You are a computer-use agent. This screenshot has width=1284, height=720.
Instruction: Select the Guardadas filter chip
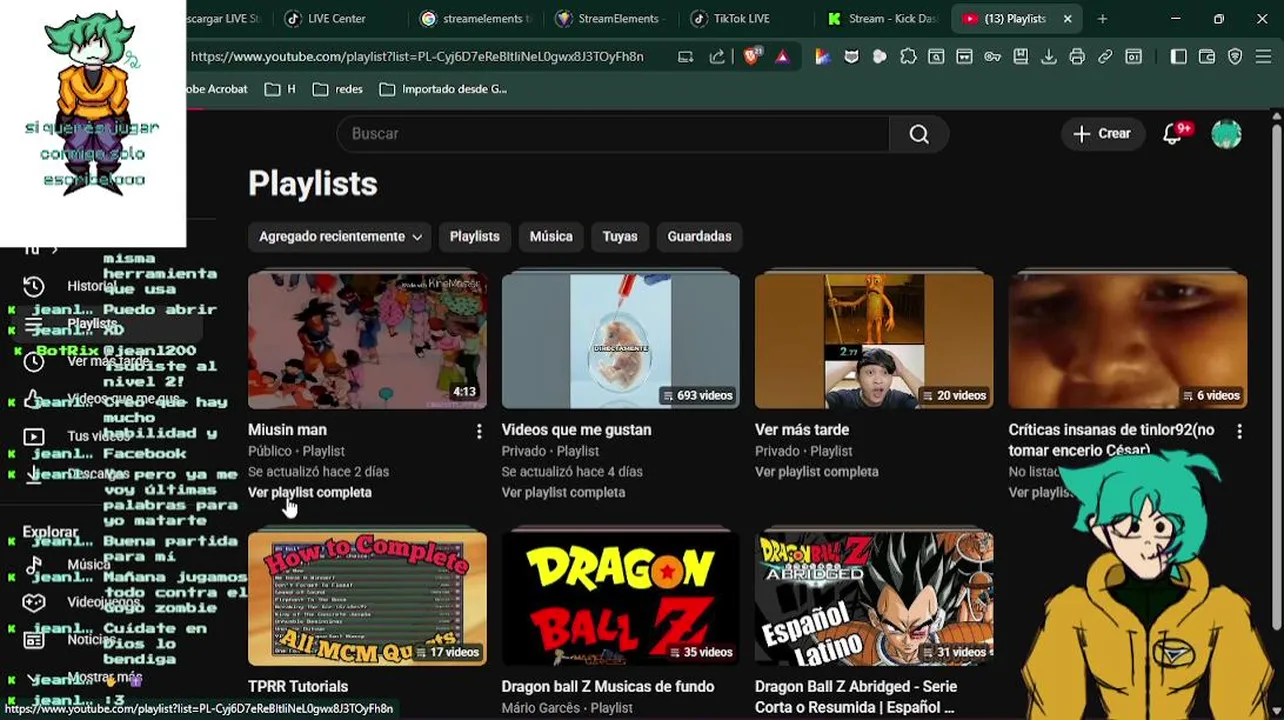tap(699, 237)
